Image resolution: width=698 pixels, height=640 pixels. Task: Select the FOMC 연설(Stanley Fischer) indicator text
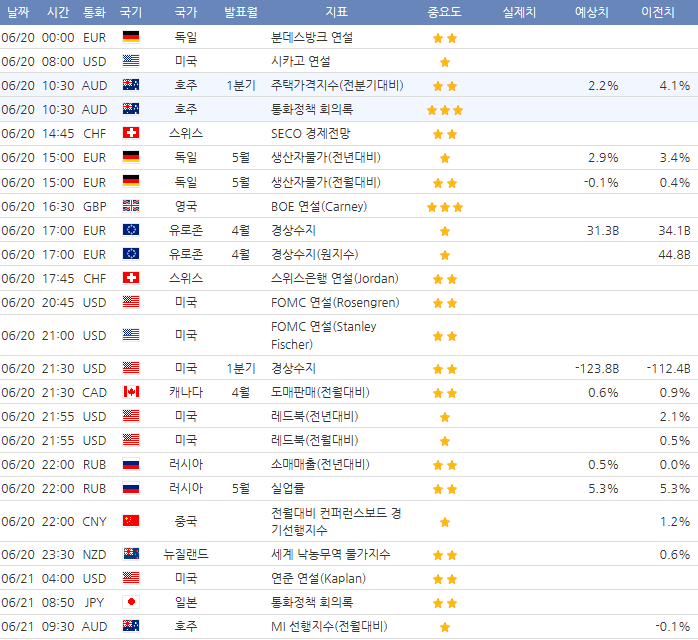point(324,335)
